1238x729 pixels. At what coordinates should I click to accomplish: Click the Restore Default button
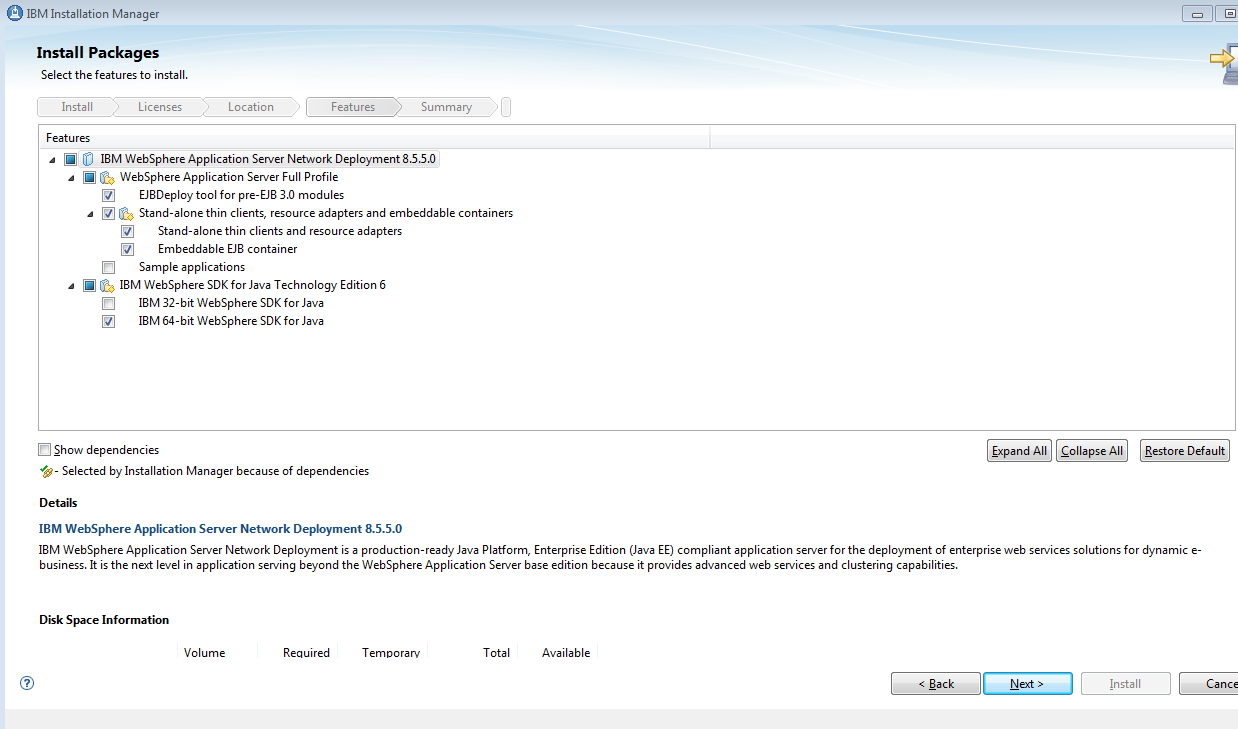click(x=1185, y=451)
